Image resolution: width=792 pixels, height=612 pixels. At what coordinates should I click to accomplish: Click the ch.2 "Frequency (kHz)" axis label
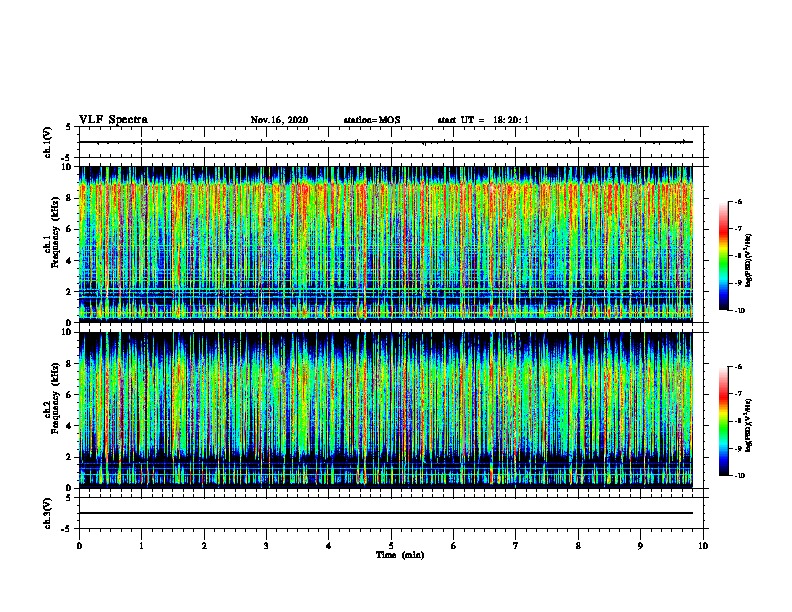(x=55, y=398)
